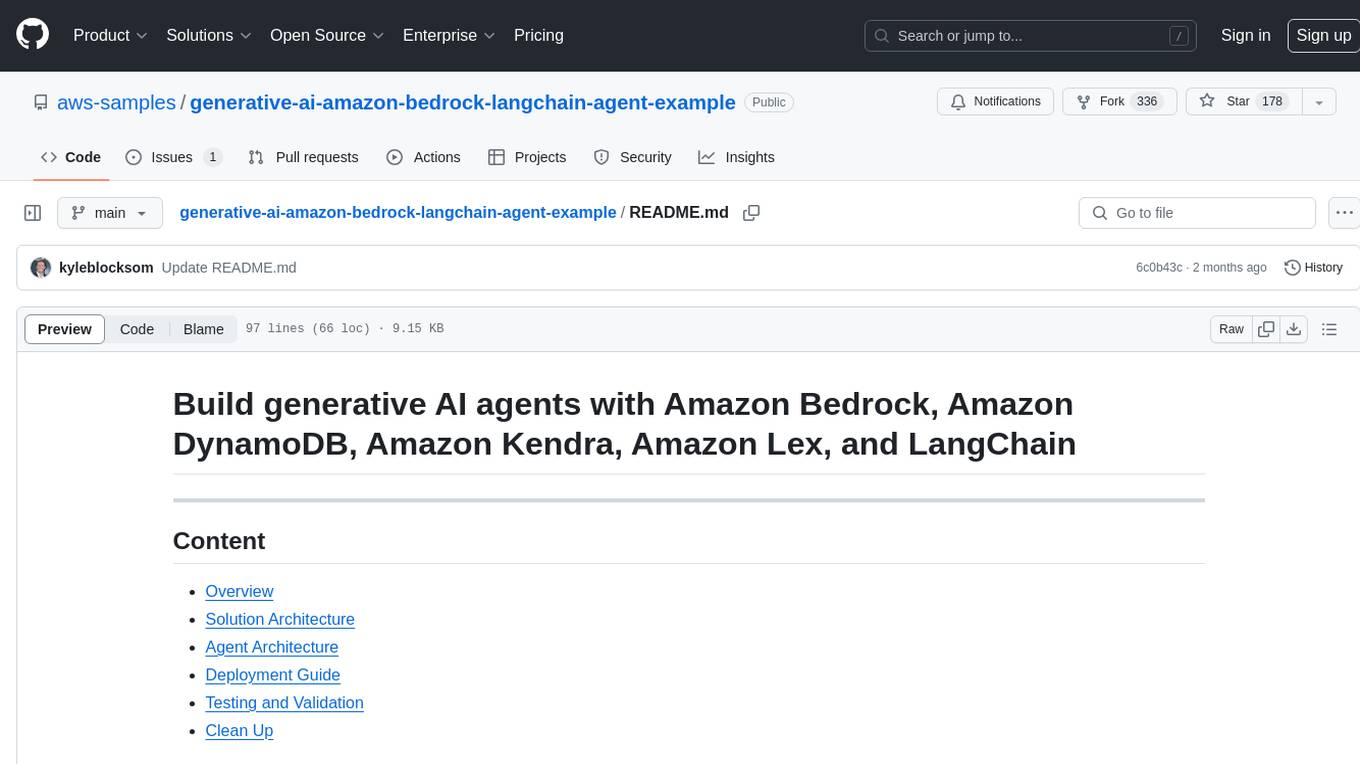This screenshot has width=1360, height=764.
Task: Star the repository
Action: pyautogui.click(x=1243, y=102)
